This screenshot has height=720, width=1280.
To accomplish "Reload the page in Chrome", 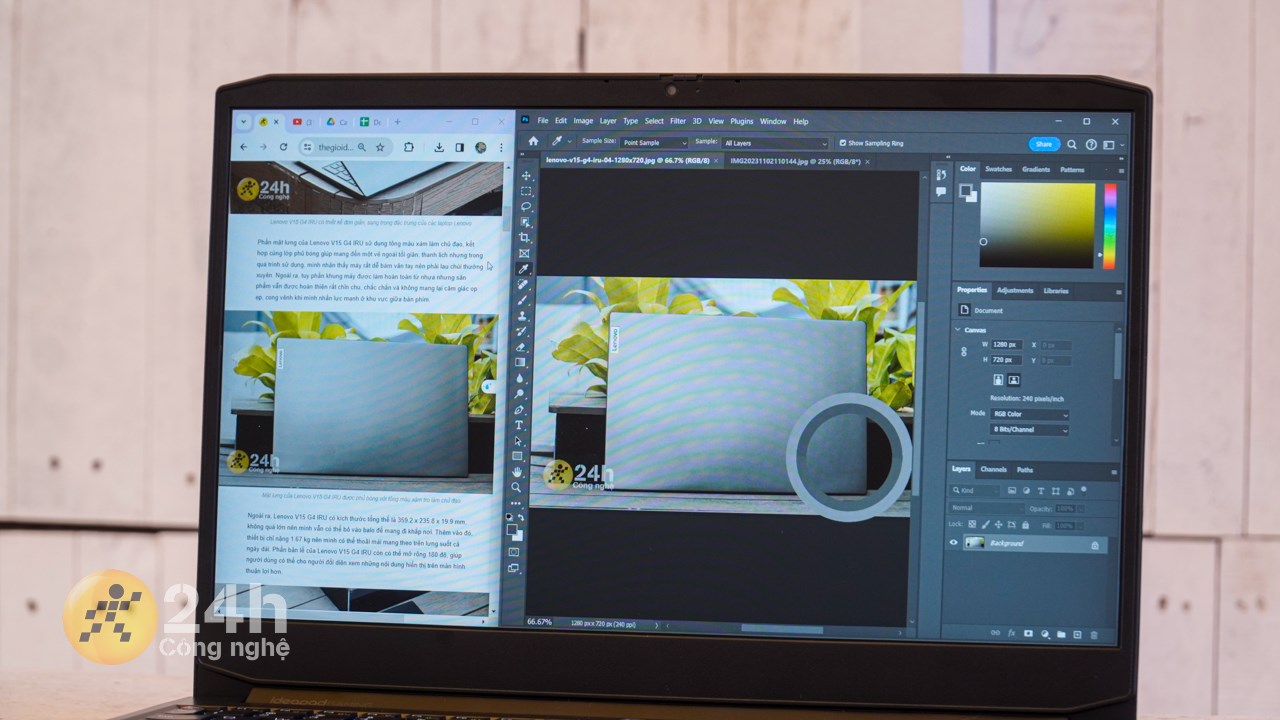I will pos(284,147).
